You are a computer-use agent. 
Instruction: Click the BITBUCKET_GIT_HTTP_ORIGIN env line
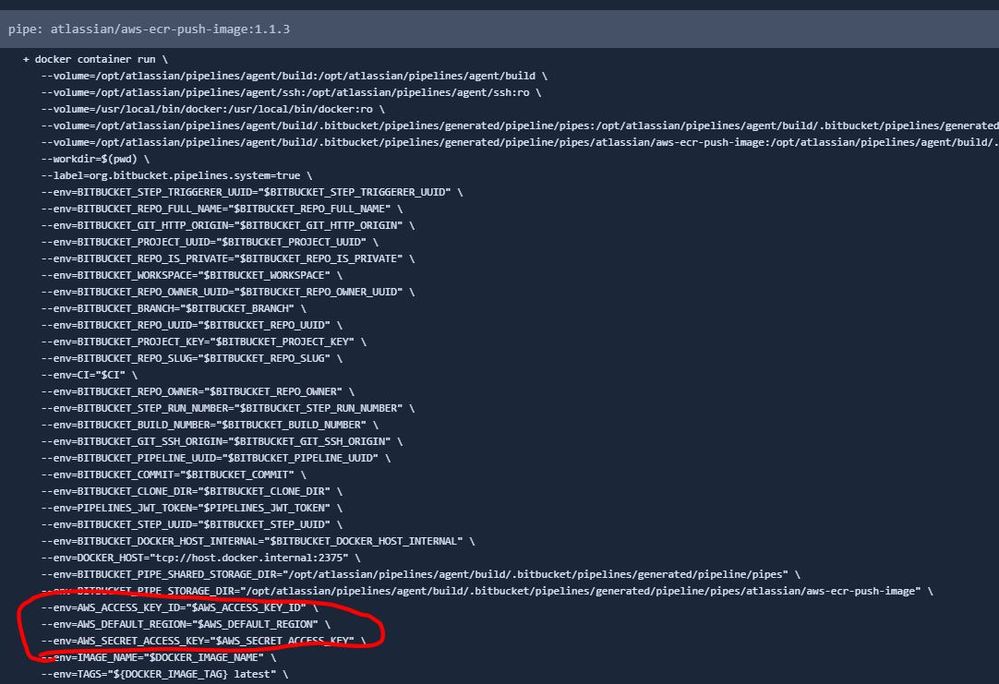[228, 225]
